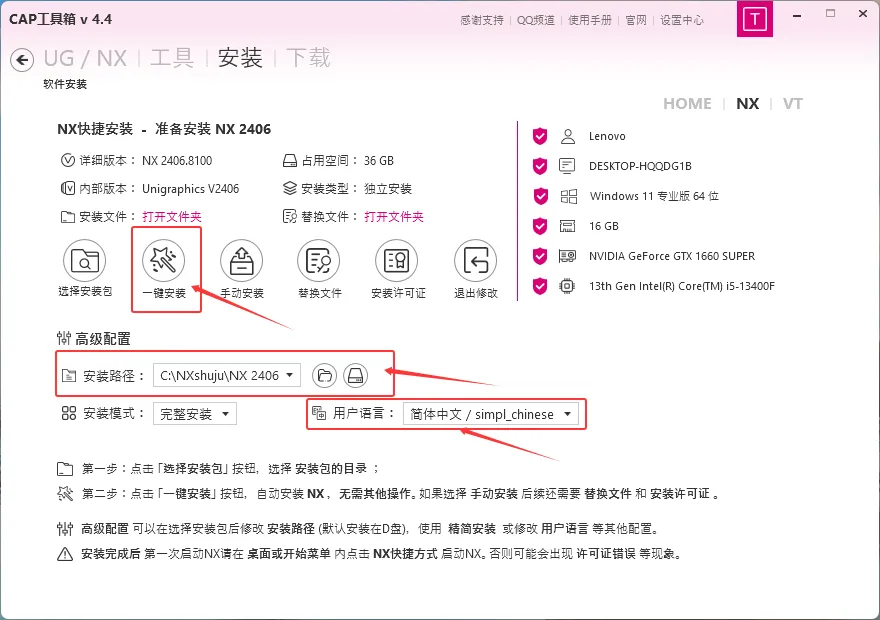Select the 安装 tab
The height and width of the screenshot is (620, 880).
coord(240,58)
